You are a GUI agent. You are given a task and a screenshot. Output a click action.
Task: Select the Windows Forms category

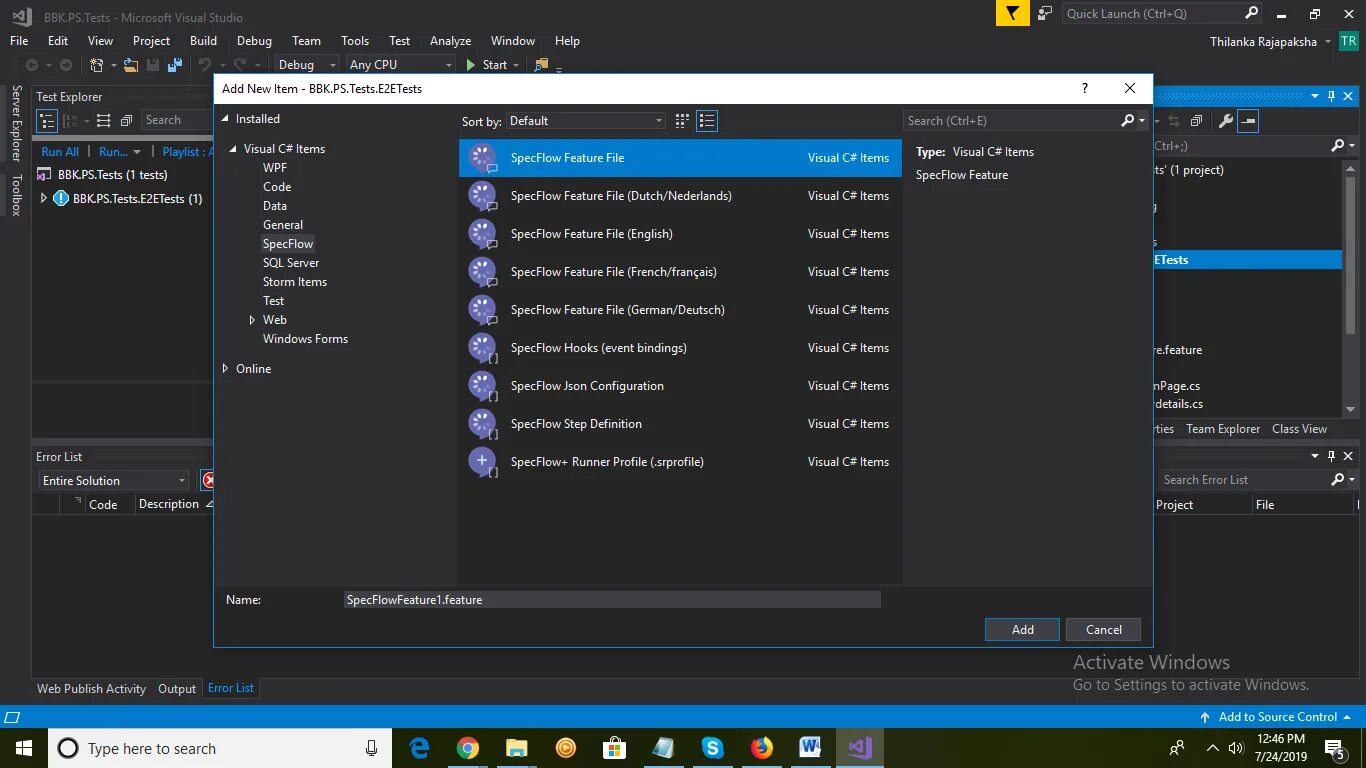coord(305,339)
